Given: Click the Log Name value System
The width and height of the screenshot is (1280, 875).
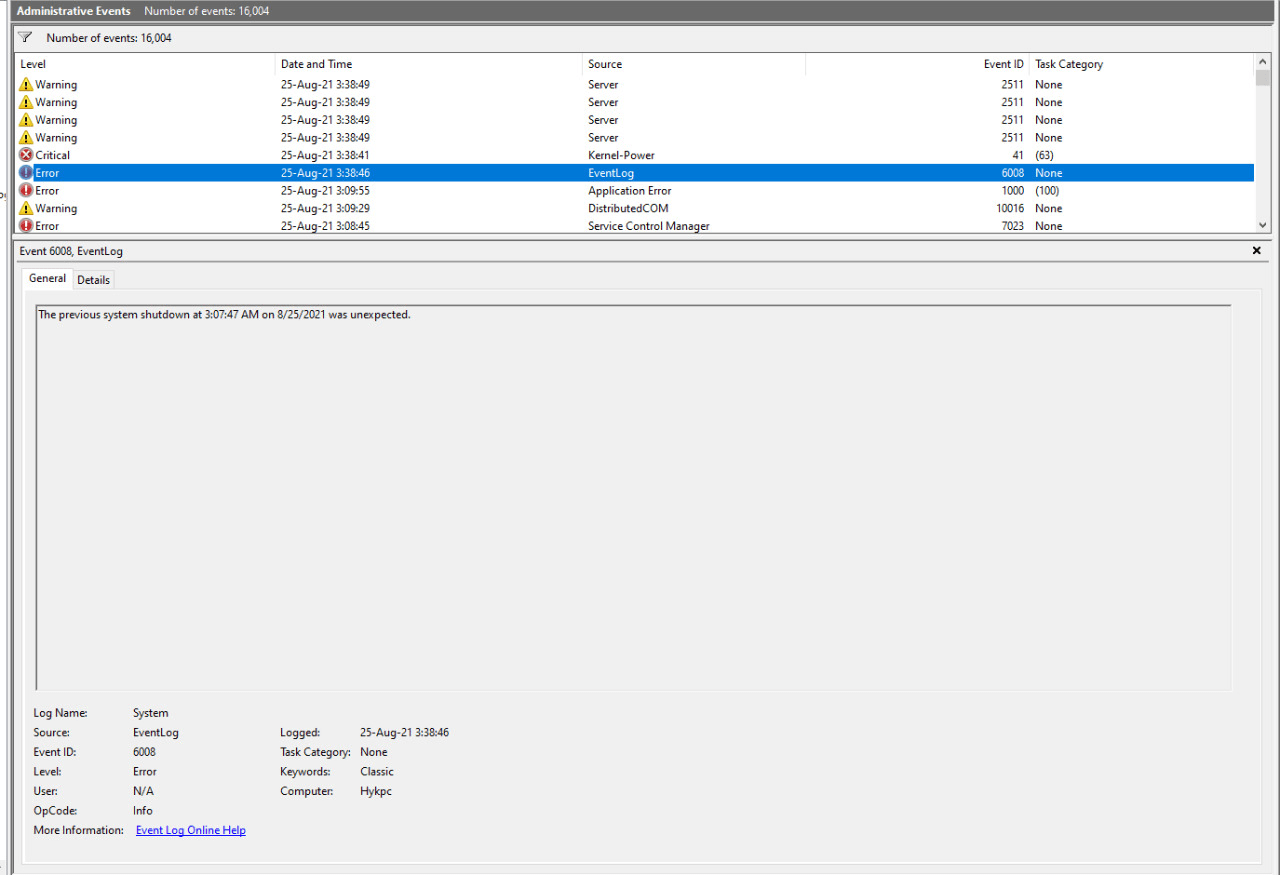Looking at the screenshot, I should [150, 713].
